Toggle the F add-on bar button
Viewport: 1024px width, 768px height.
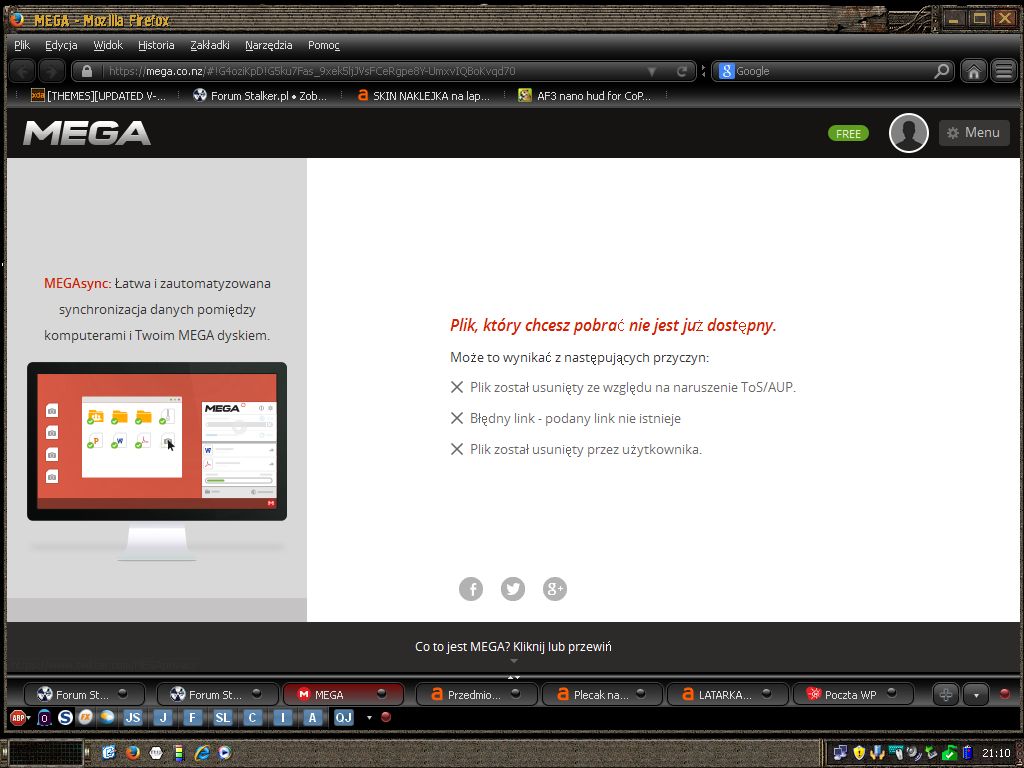pos(192,718)
